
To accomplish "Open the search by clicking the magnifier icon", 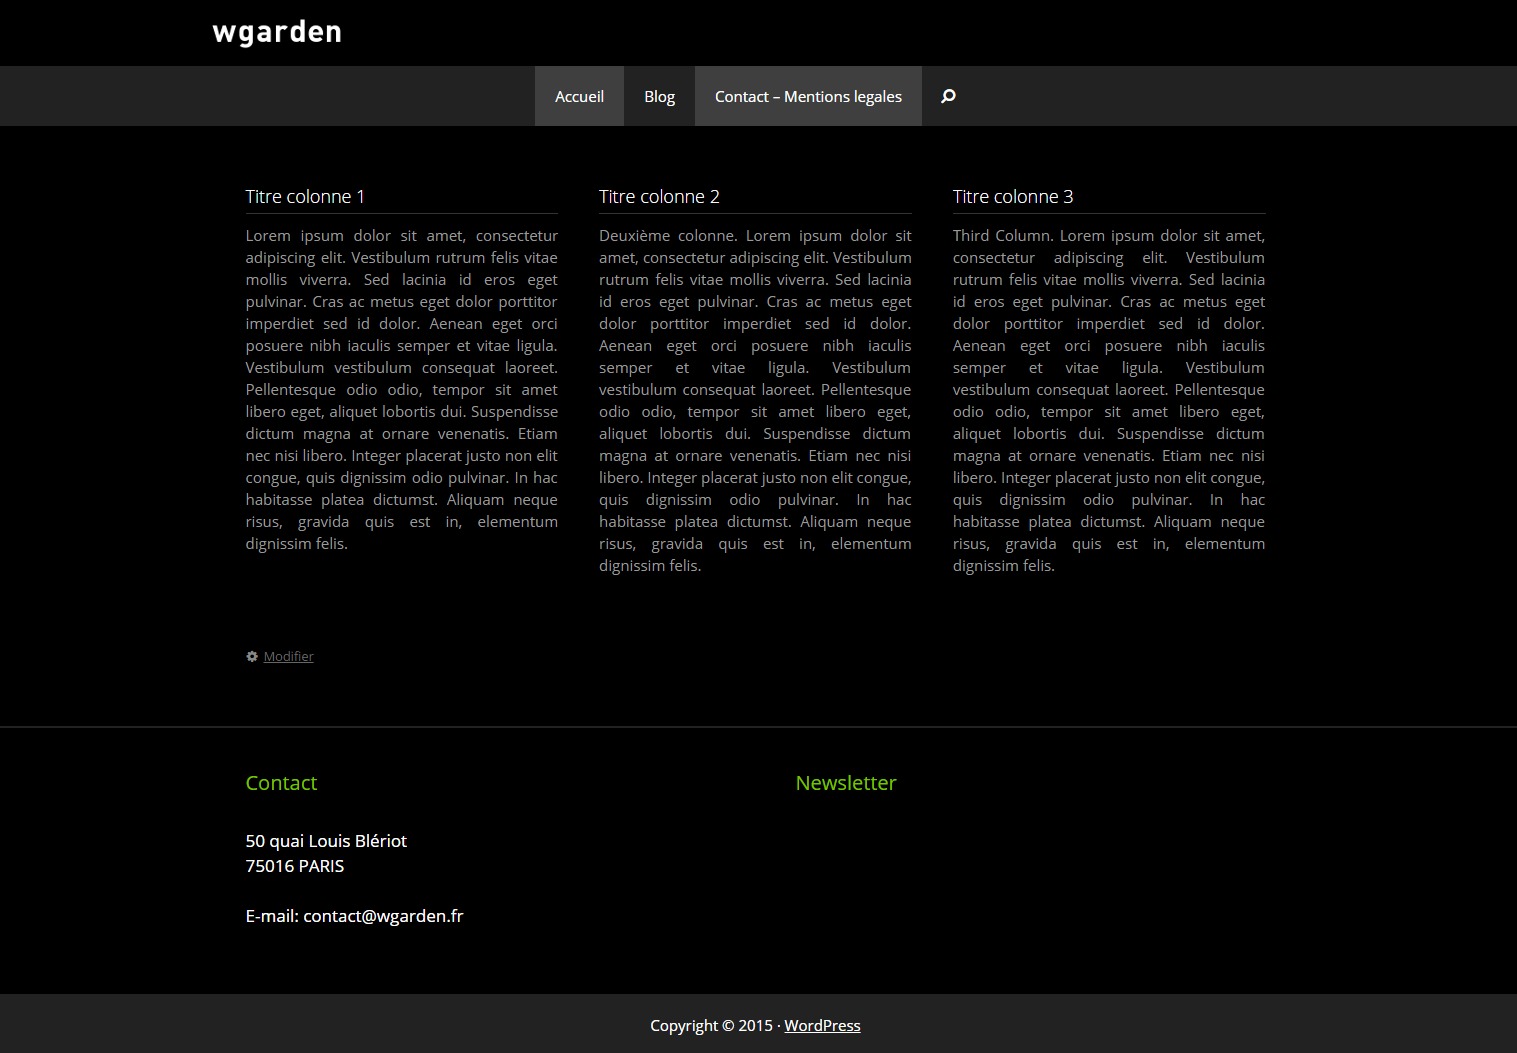I will click(x=946, y=96).
